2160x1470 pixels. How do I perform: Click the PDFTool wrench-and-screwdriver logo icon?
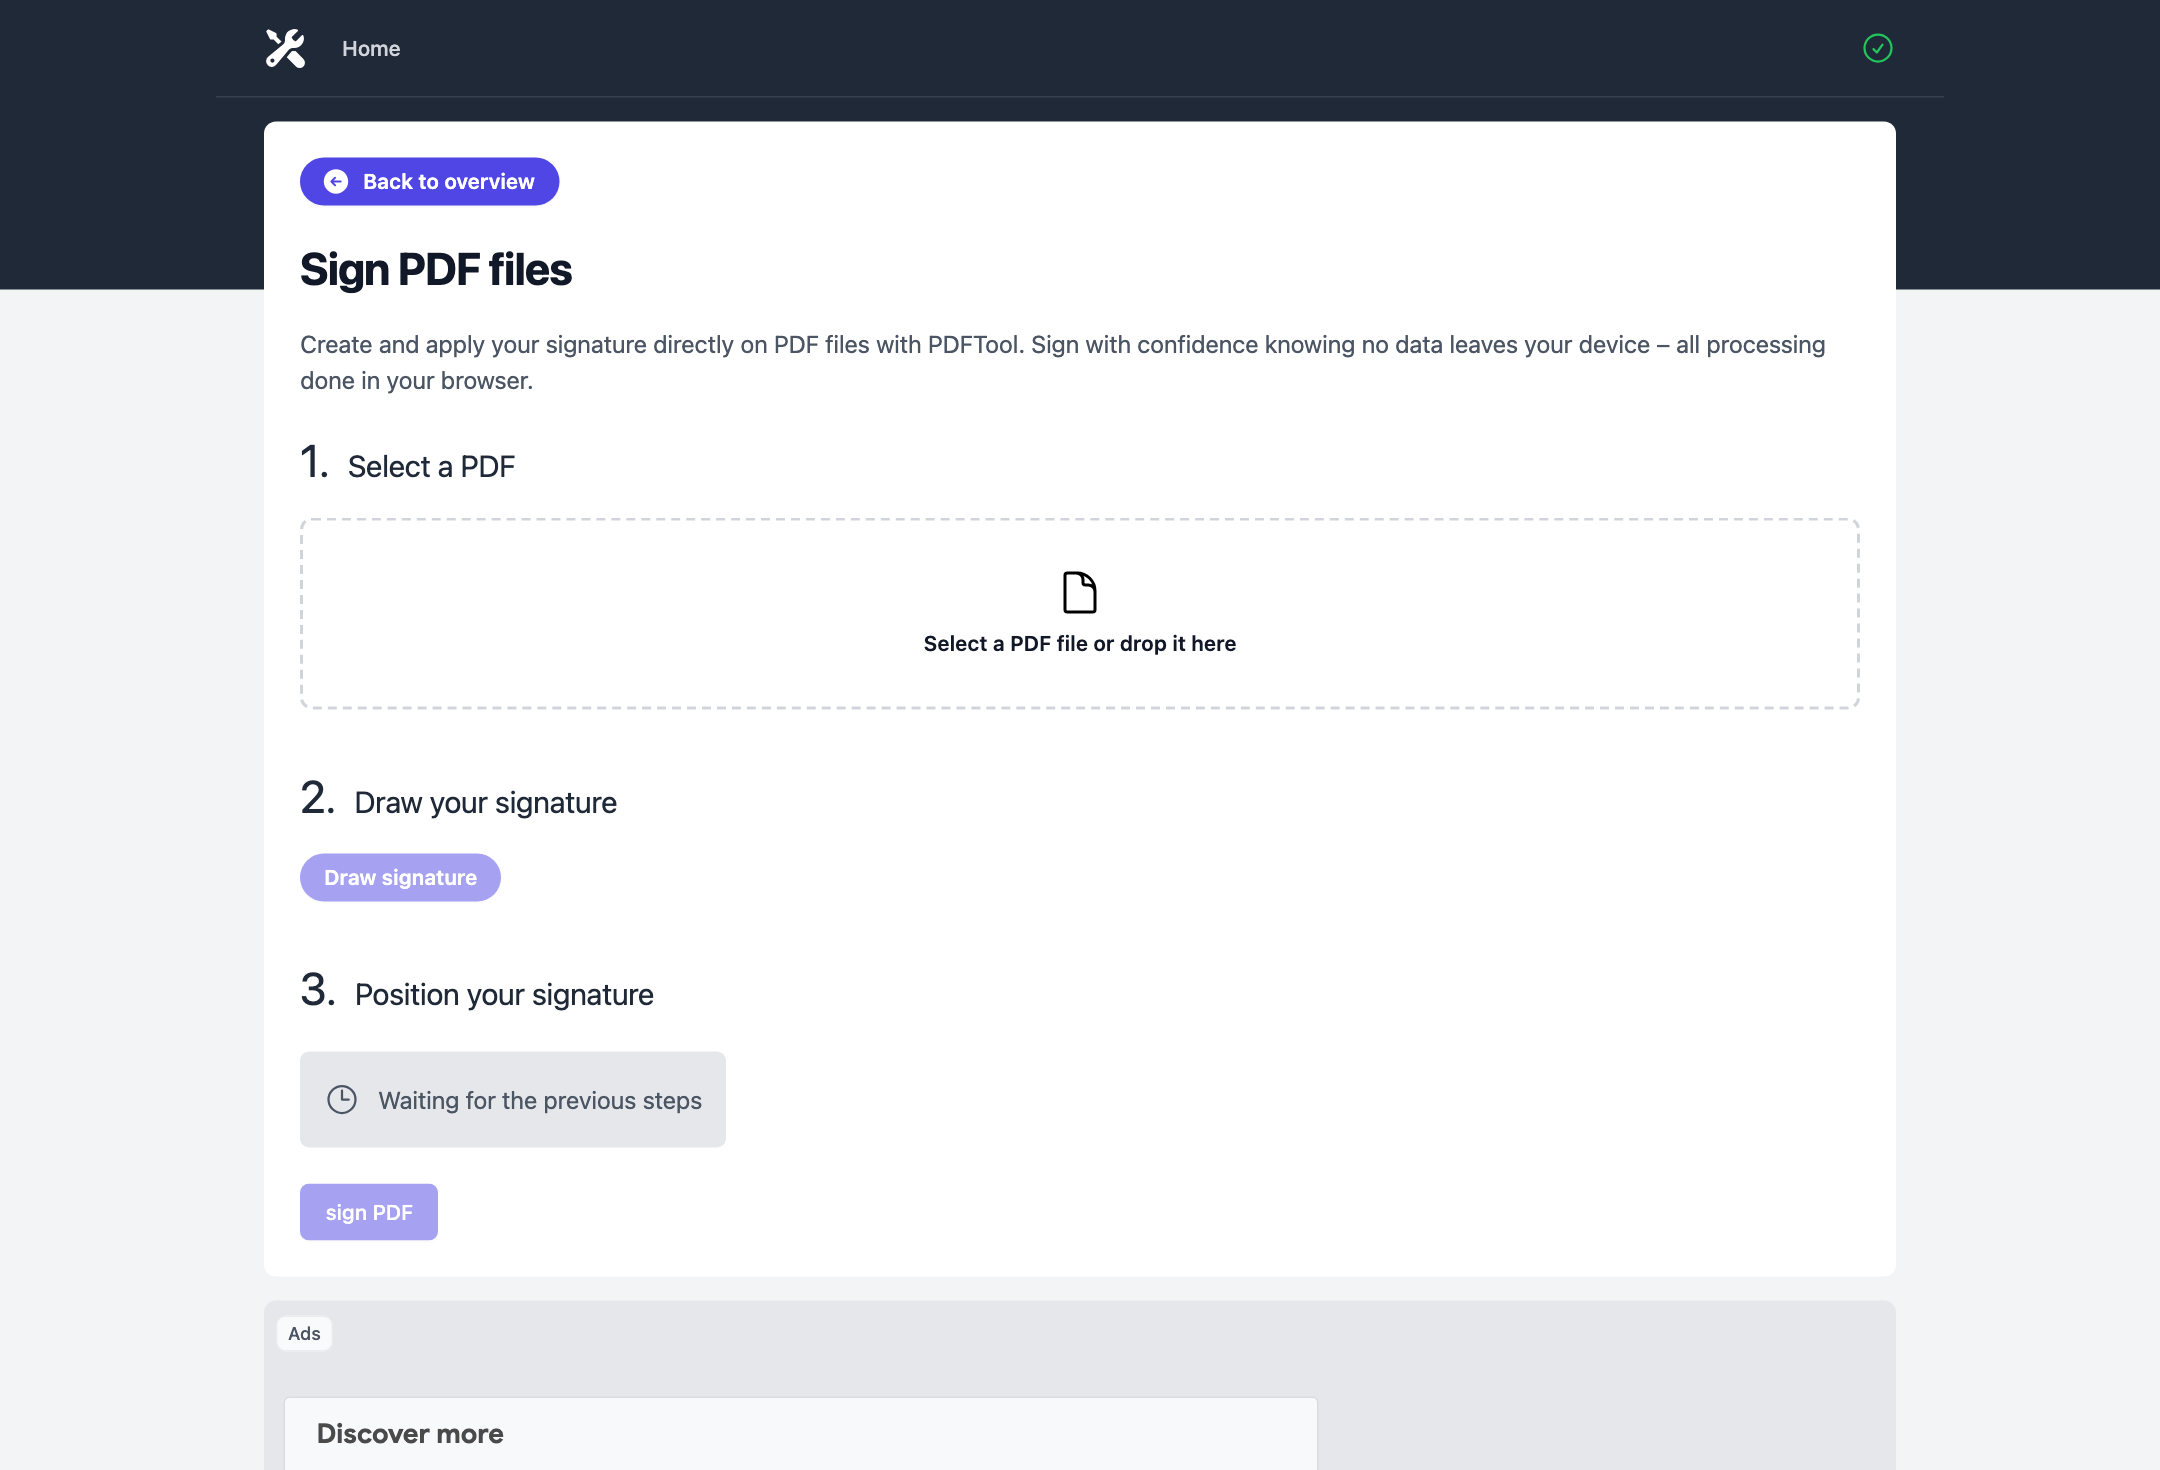(x=284, y=48)
